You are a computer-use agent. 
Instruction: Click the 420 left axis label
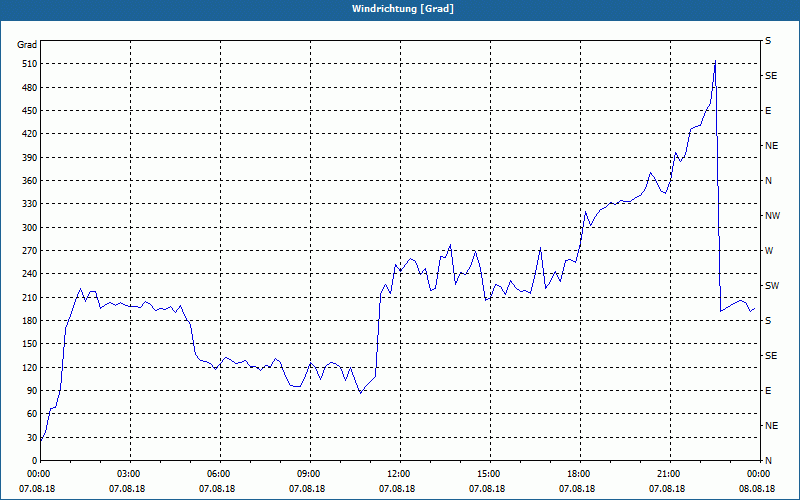[30, 134]
